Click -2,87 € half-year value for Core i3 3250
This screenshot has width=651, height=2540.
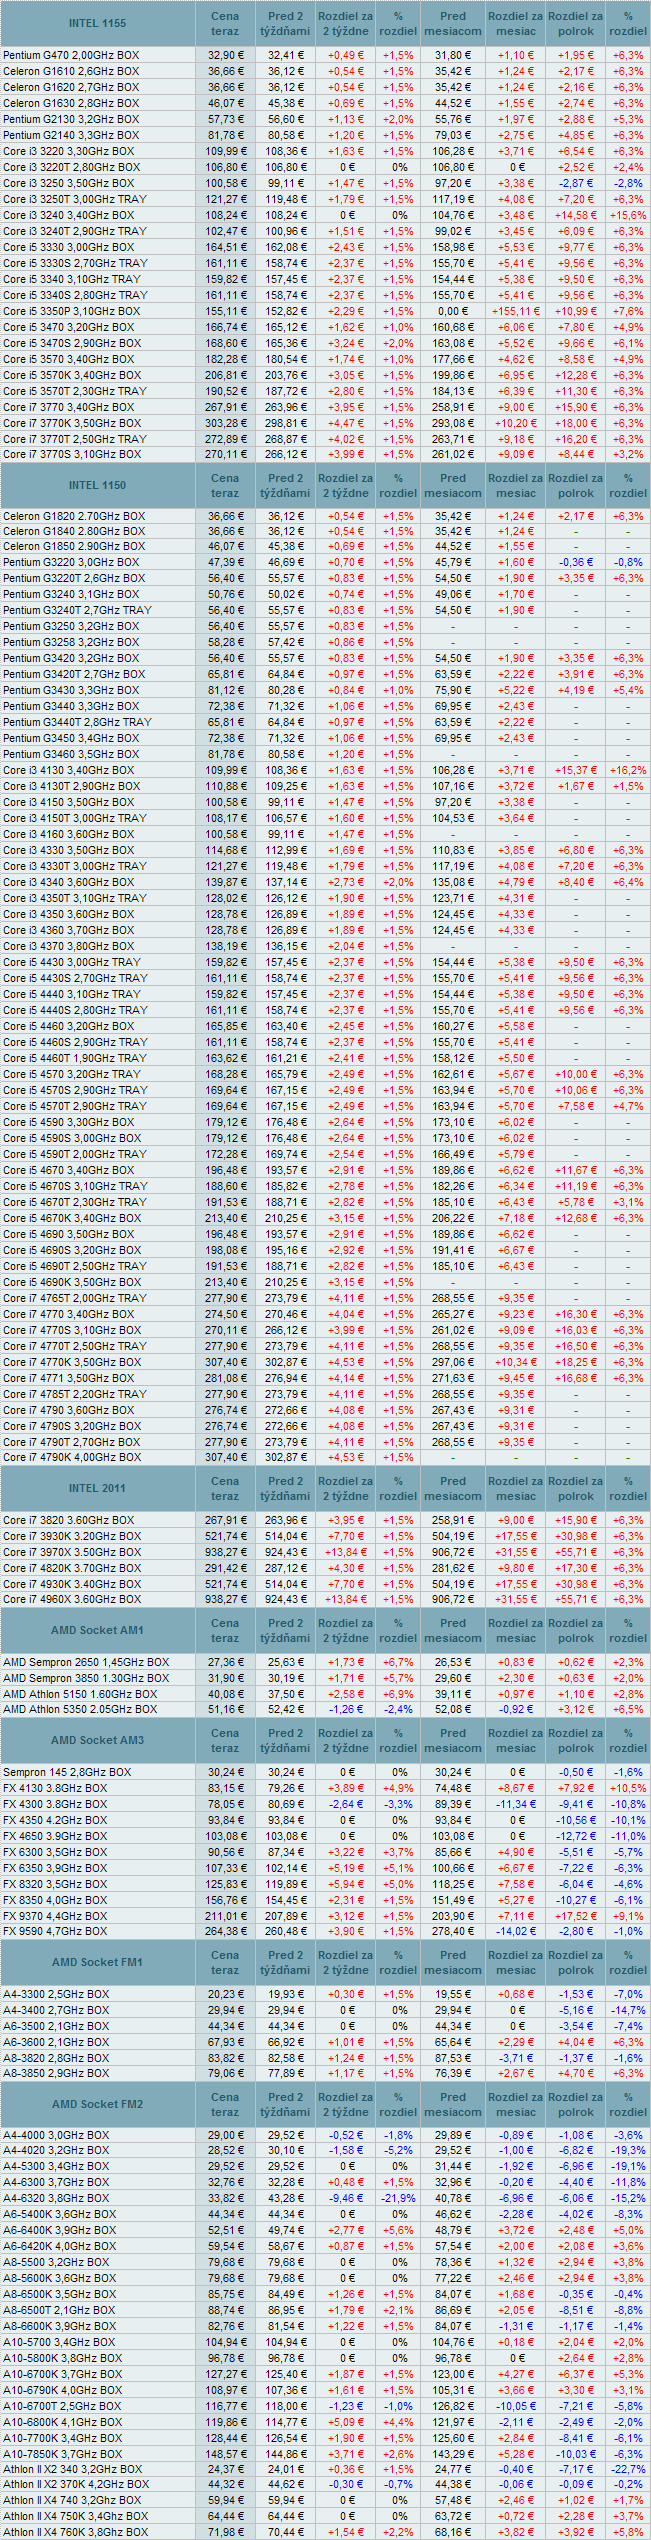pos(576,183)
